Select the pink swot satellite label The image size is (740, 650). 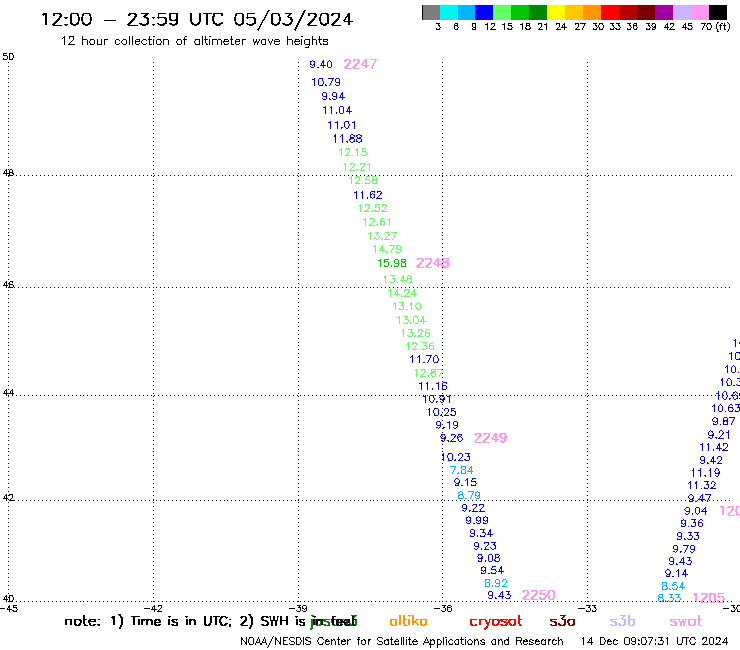point(686,621)
